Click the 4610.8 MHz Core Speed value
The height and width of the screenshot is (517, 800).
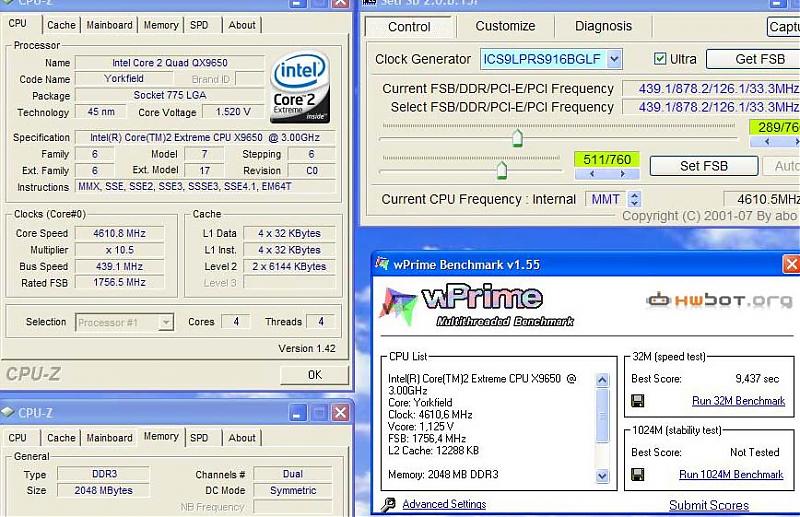pyautogui.click(x=119, y=234)
